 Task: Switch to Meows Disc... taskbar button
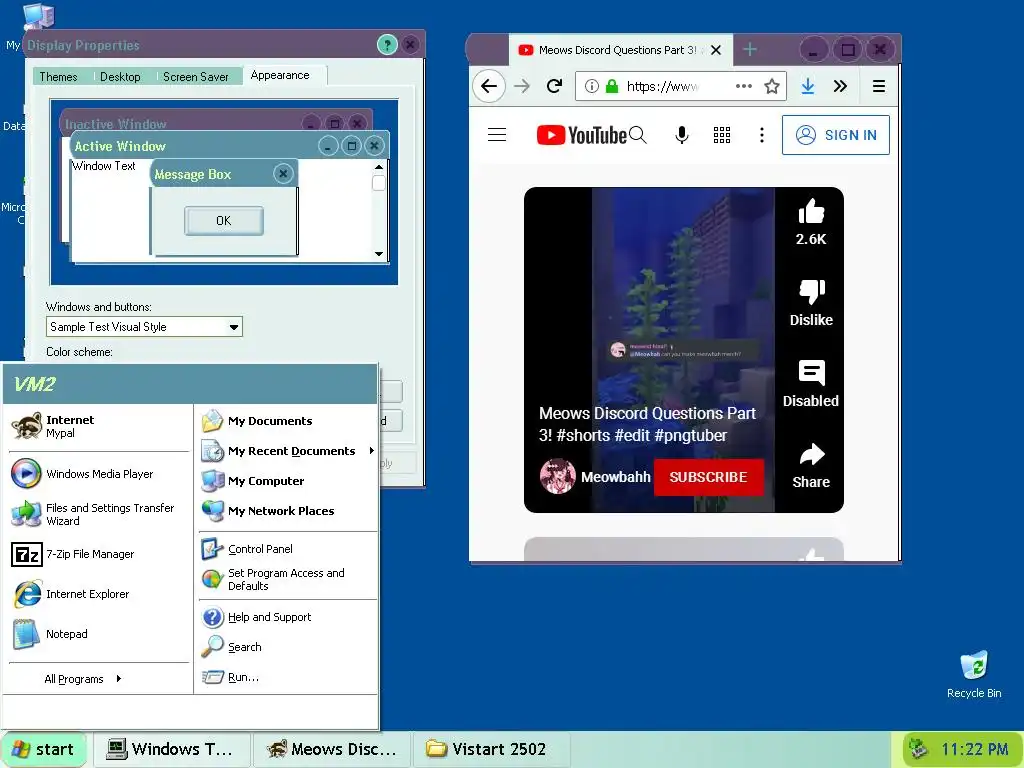[x=332, y=749]
